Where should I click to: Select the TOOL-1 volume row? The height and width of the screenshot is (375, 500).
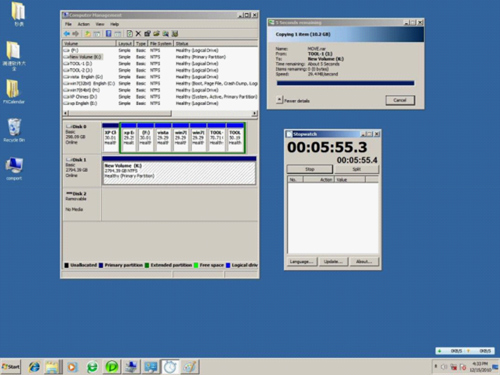[160, 64]
